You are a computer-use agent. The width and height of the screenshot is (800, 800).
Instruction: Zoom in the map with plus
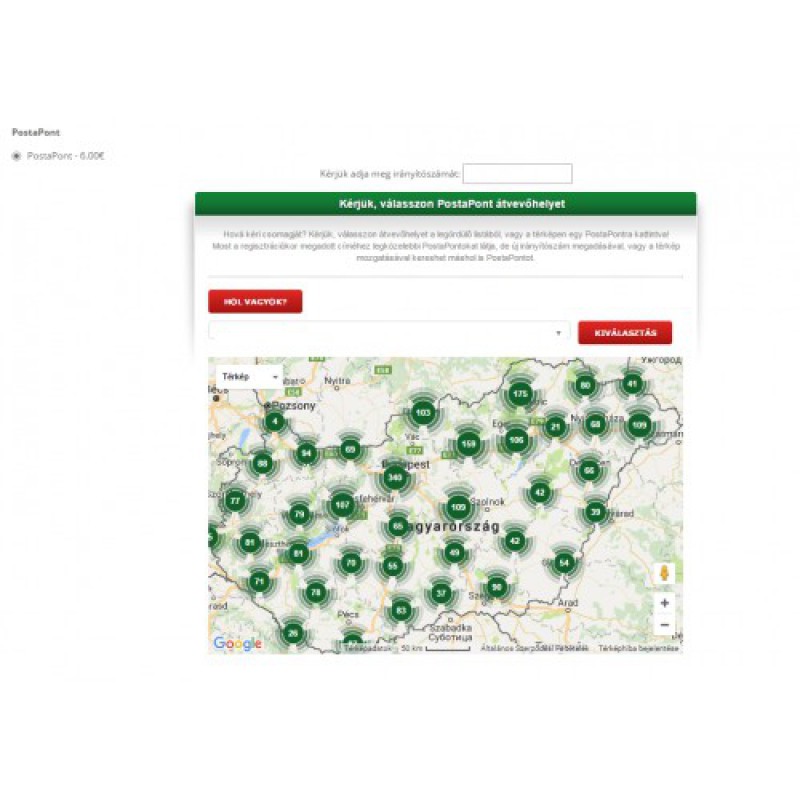(665, 603)
